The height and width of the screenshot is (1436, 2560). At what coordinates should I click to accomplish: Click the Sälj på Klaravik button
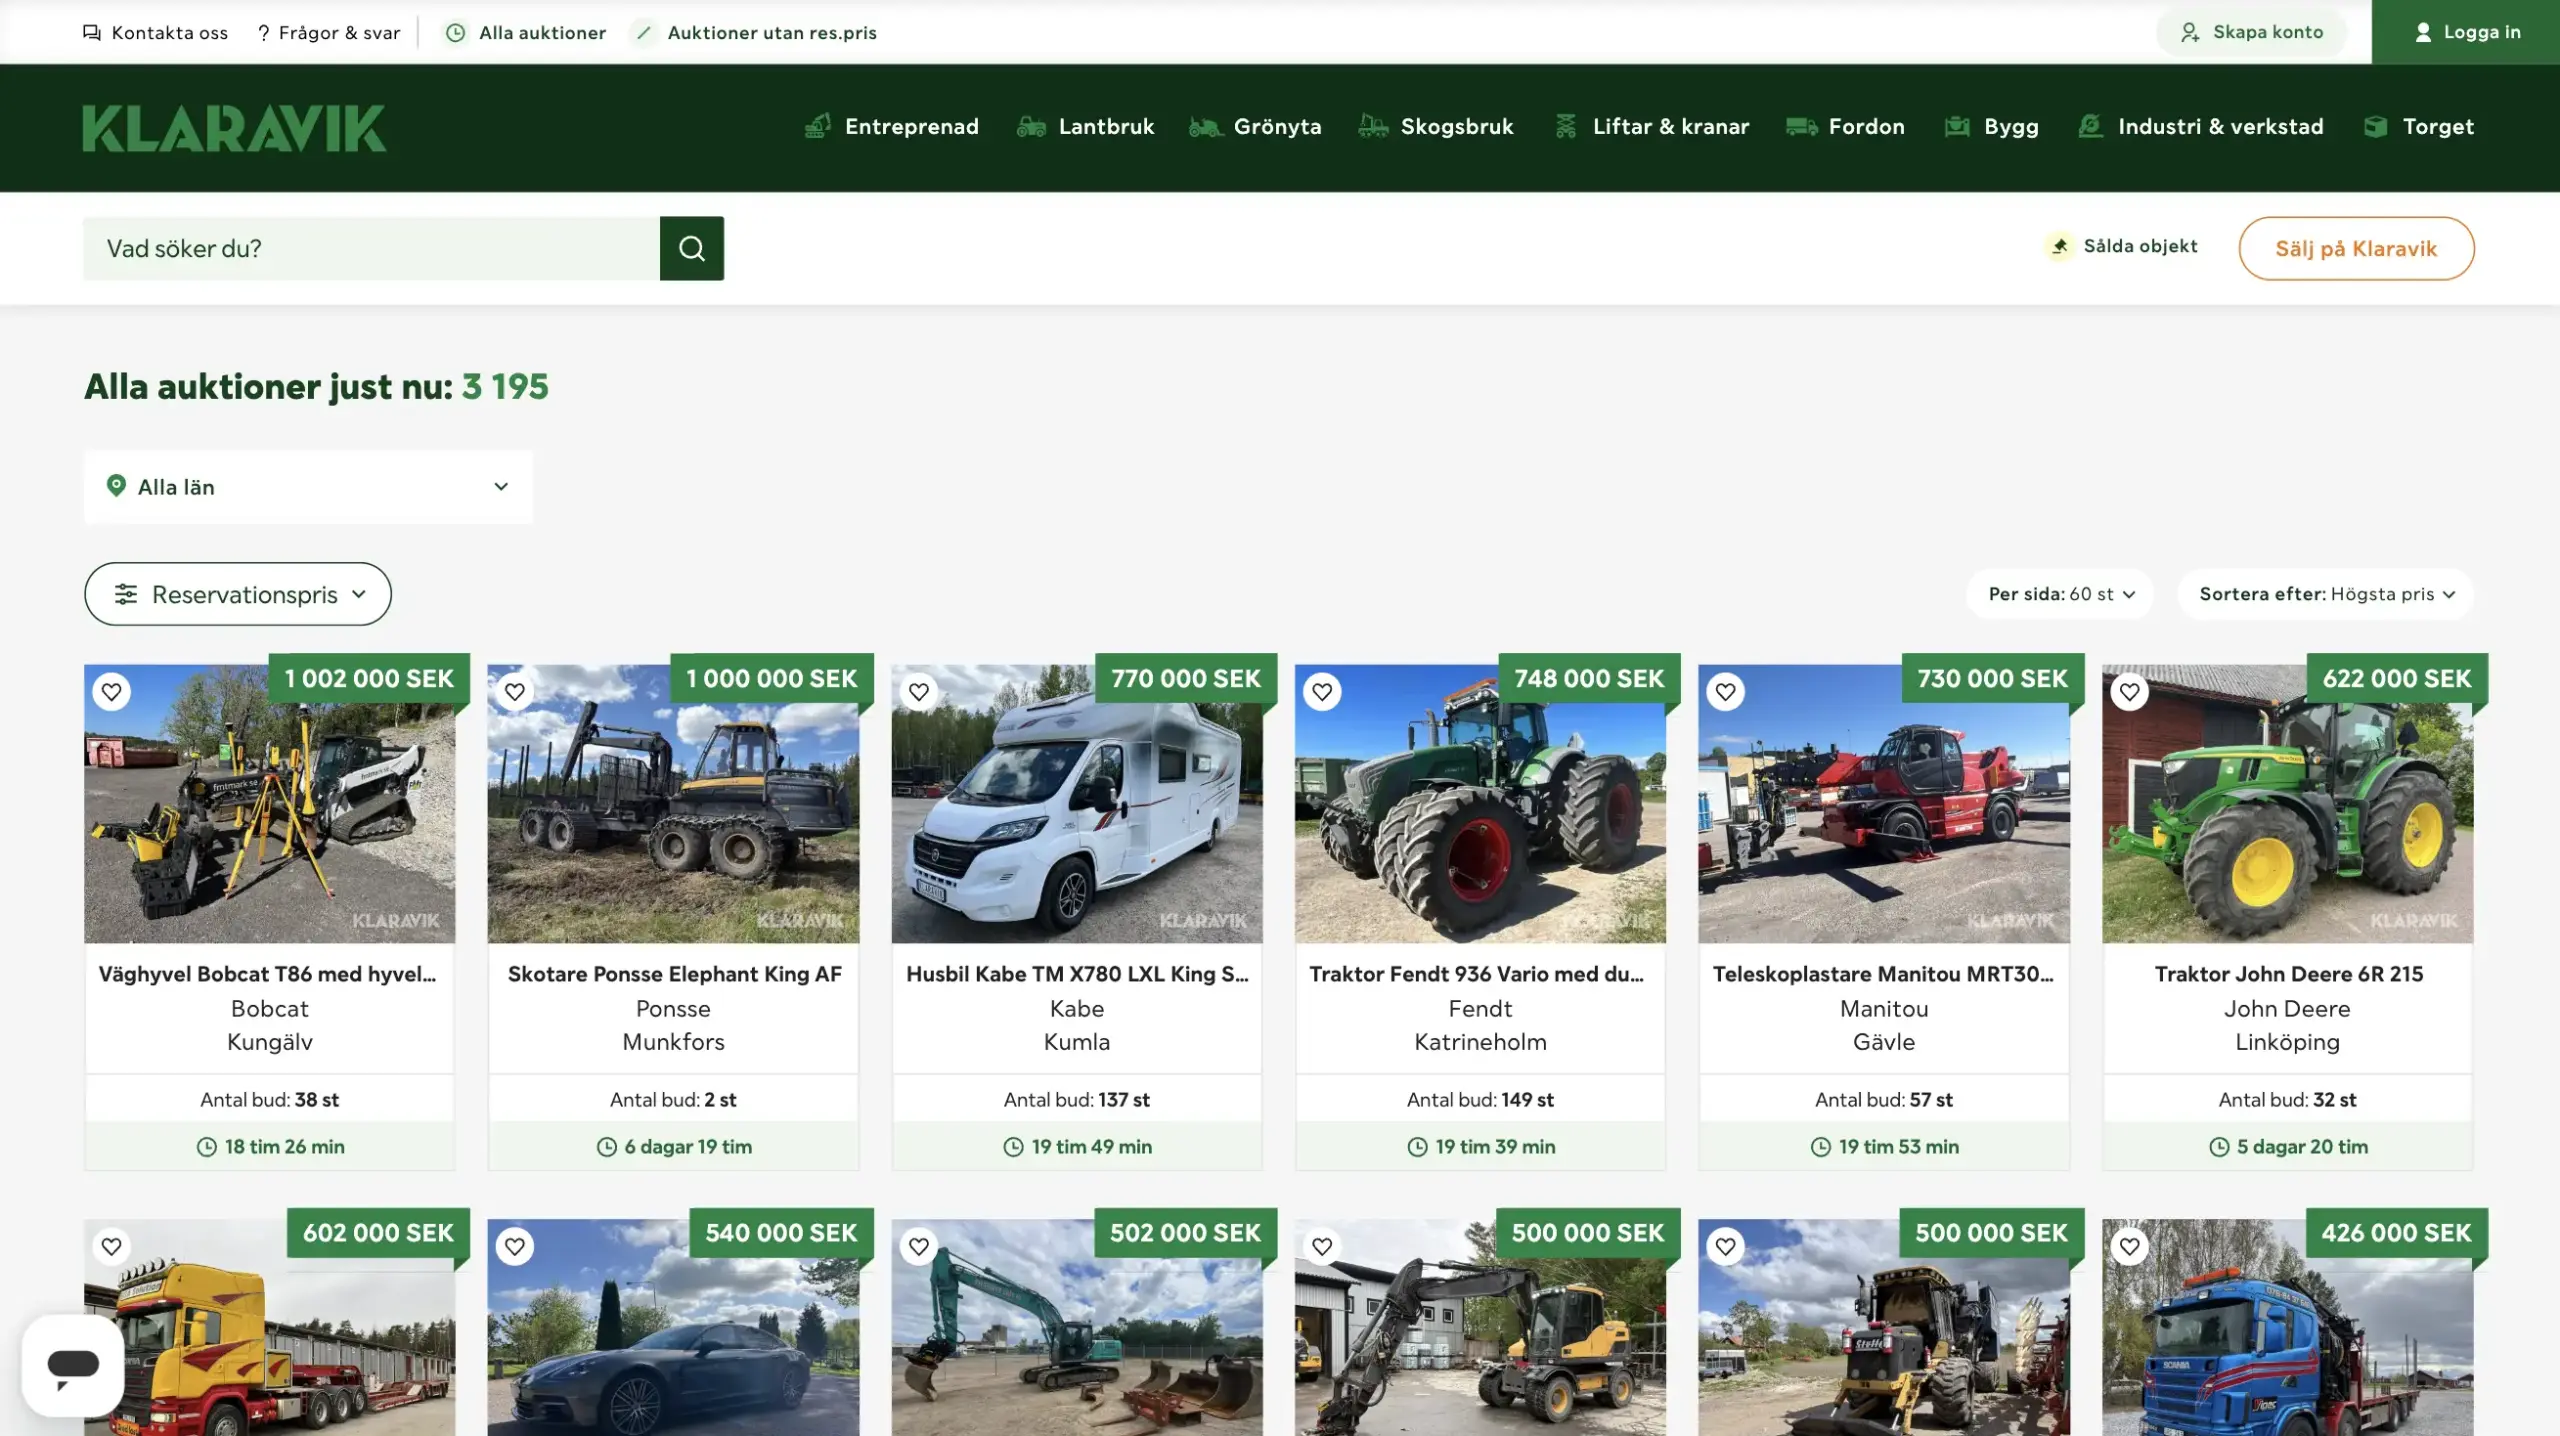[x=2356, y=249]
